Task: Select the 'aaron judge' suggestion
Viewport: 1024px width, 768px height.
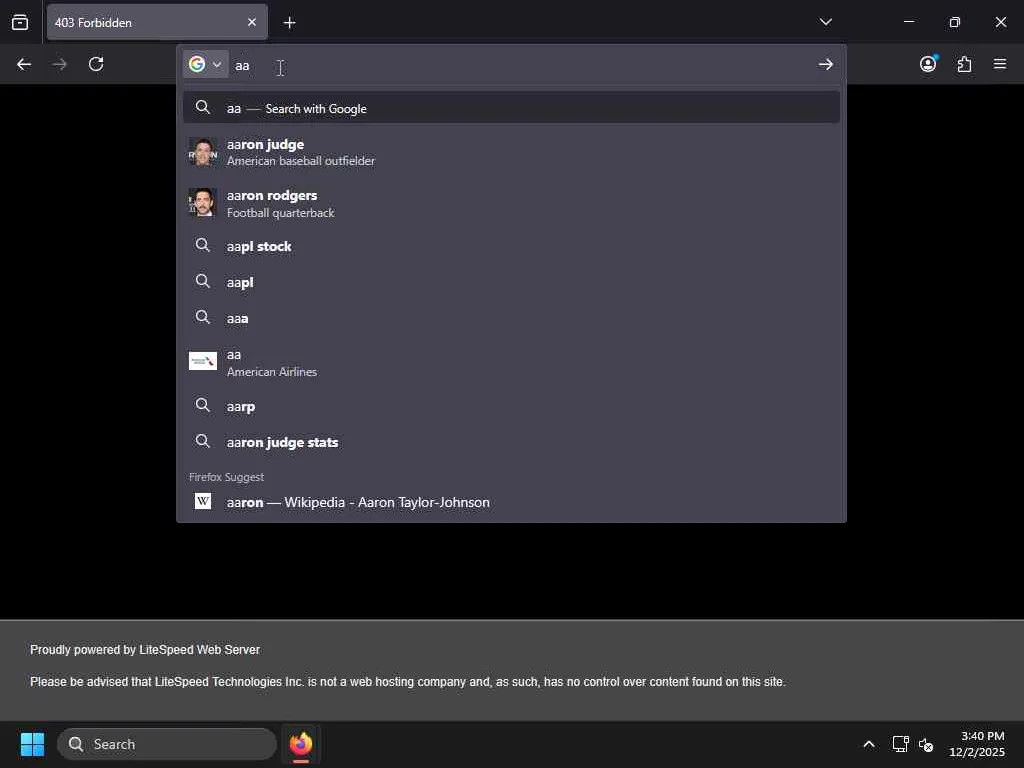Action: coord(511,152)
